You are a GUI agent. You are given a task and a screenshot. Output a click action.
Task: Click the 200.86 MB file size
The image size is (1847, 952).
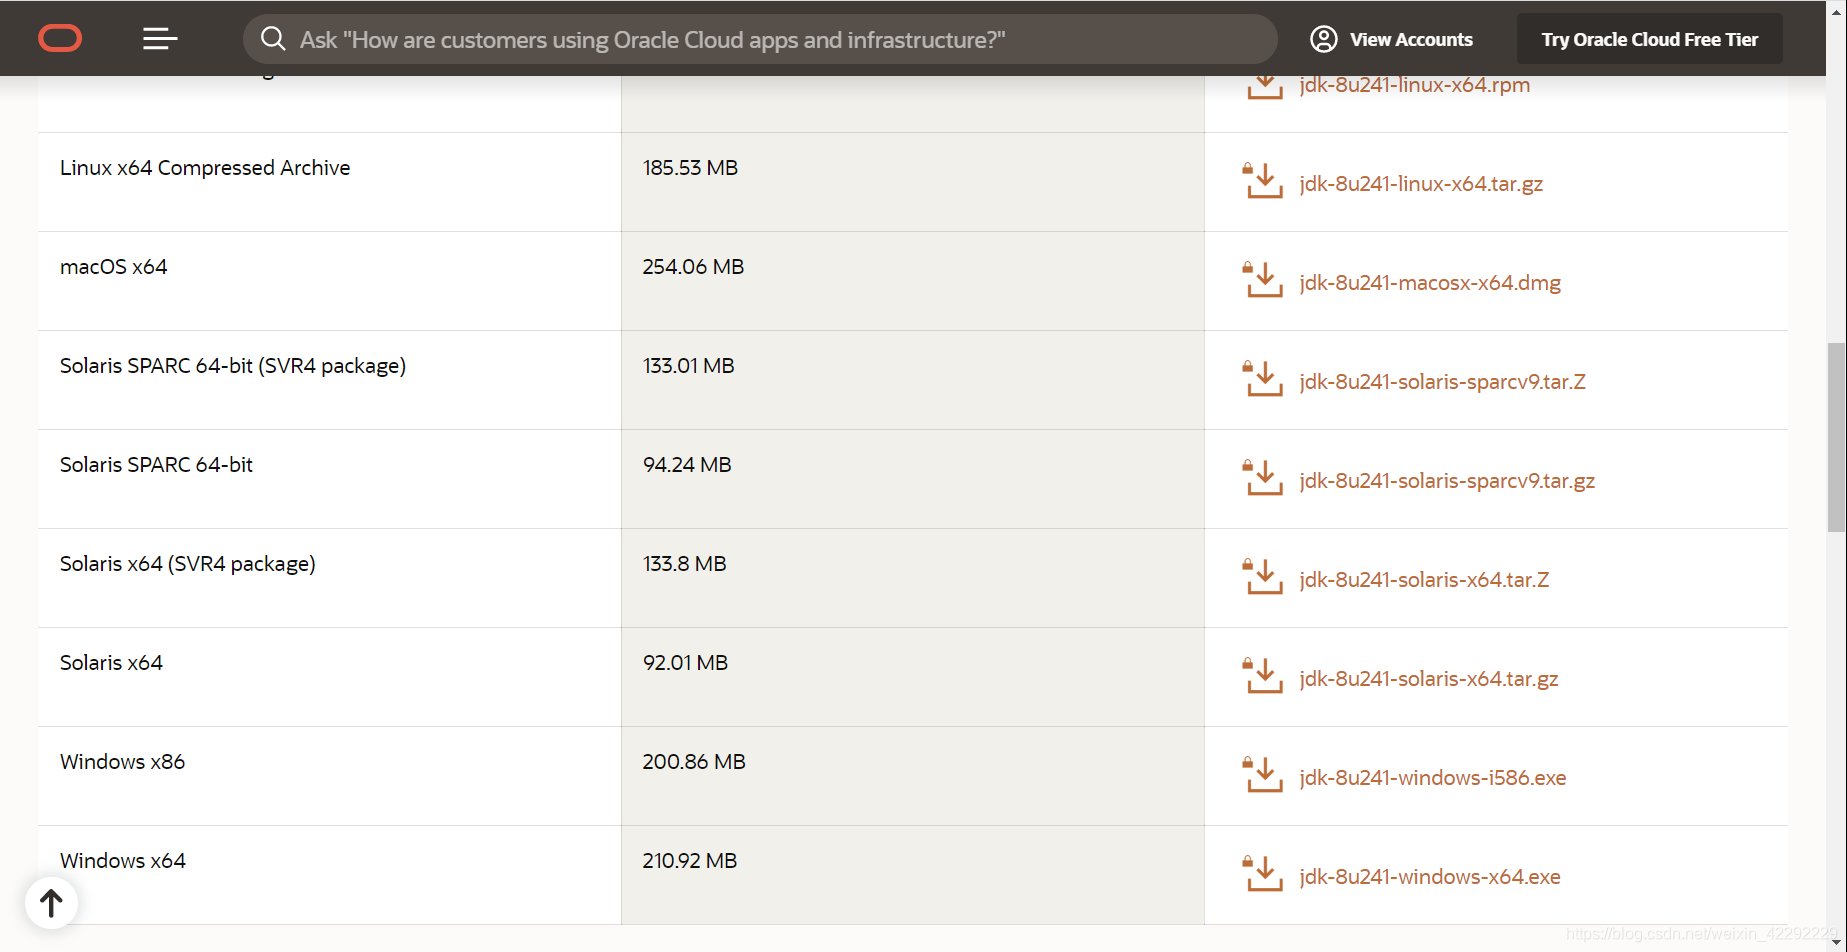[x=694, y=762]
